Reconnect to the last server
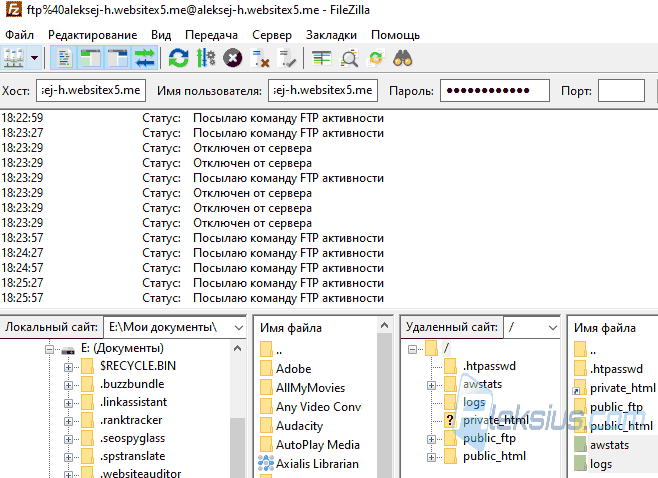The width and height of the screenshot is (658, 478). click(287, 58)
